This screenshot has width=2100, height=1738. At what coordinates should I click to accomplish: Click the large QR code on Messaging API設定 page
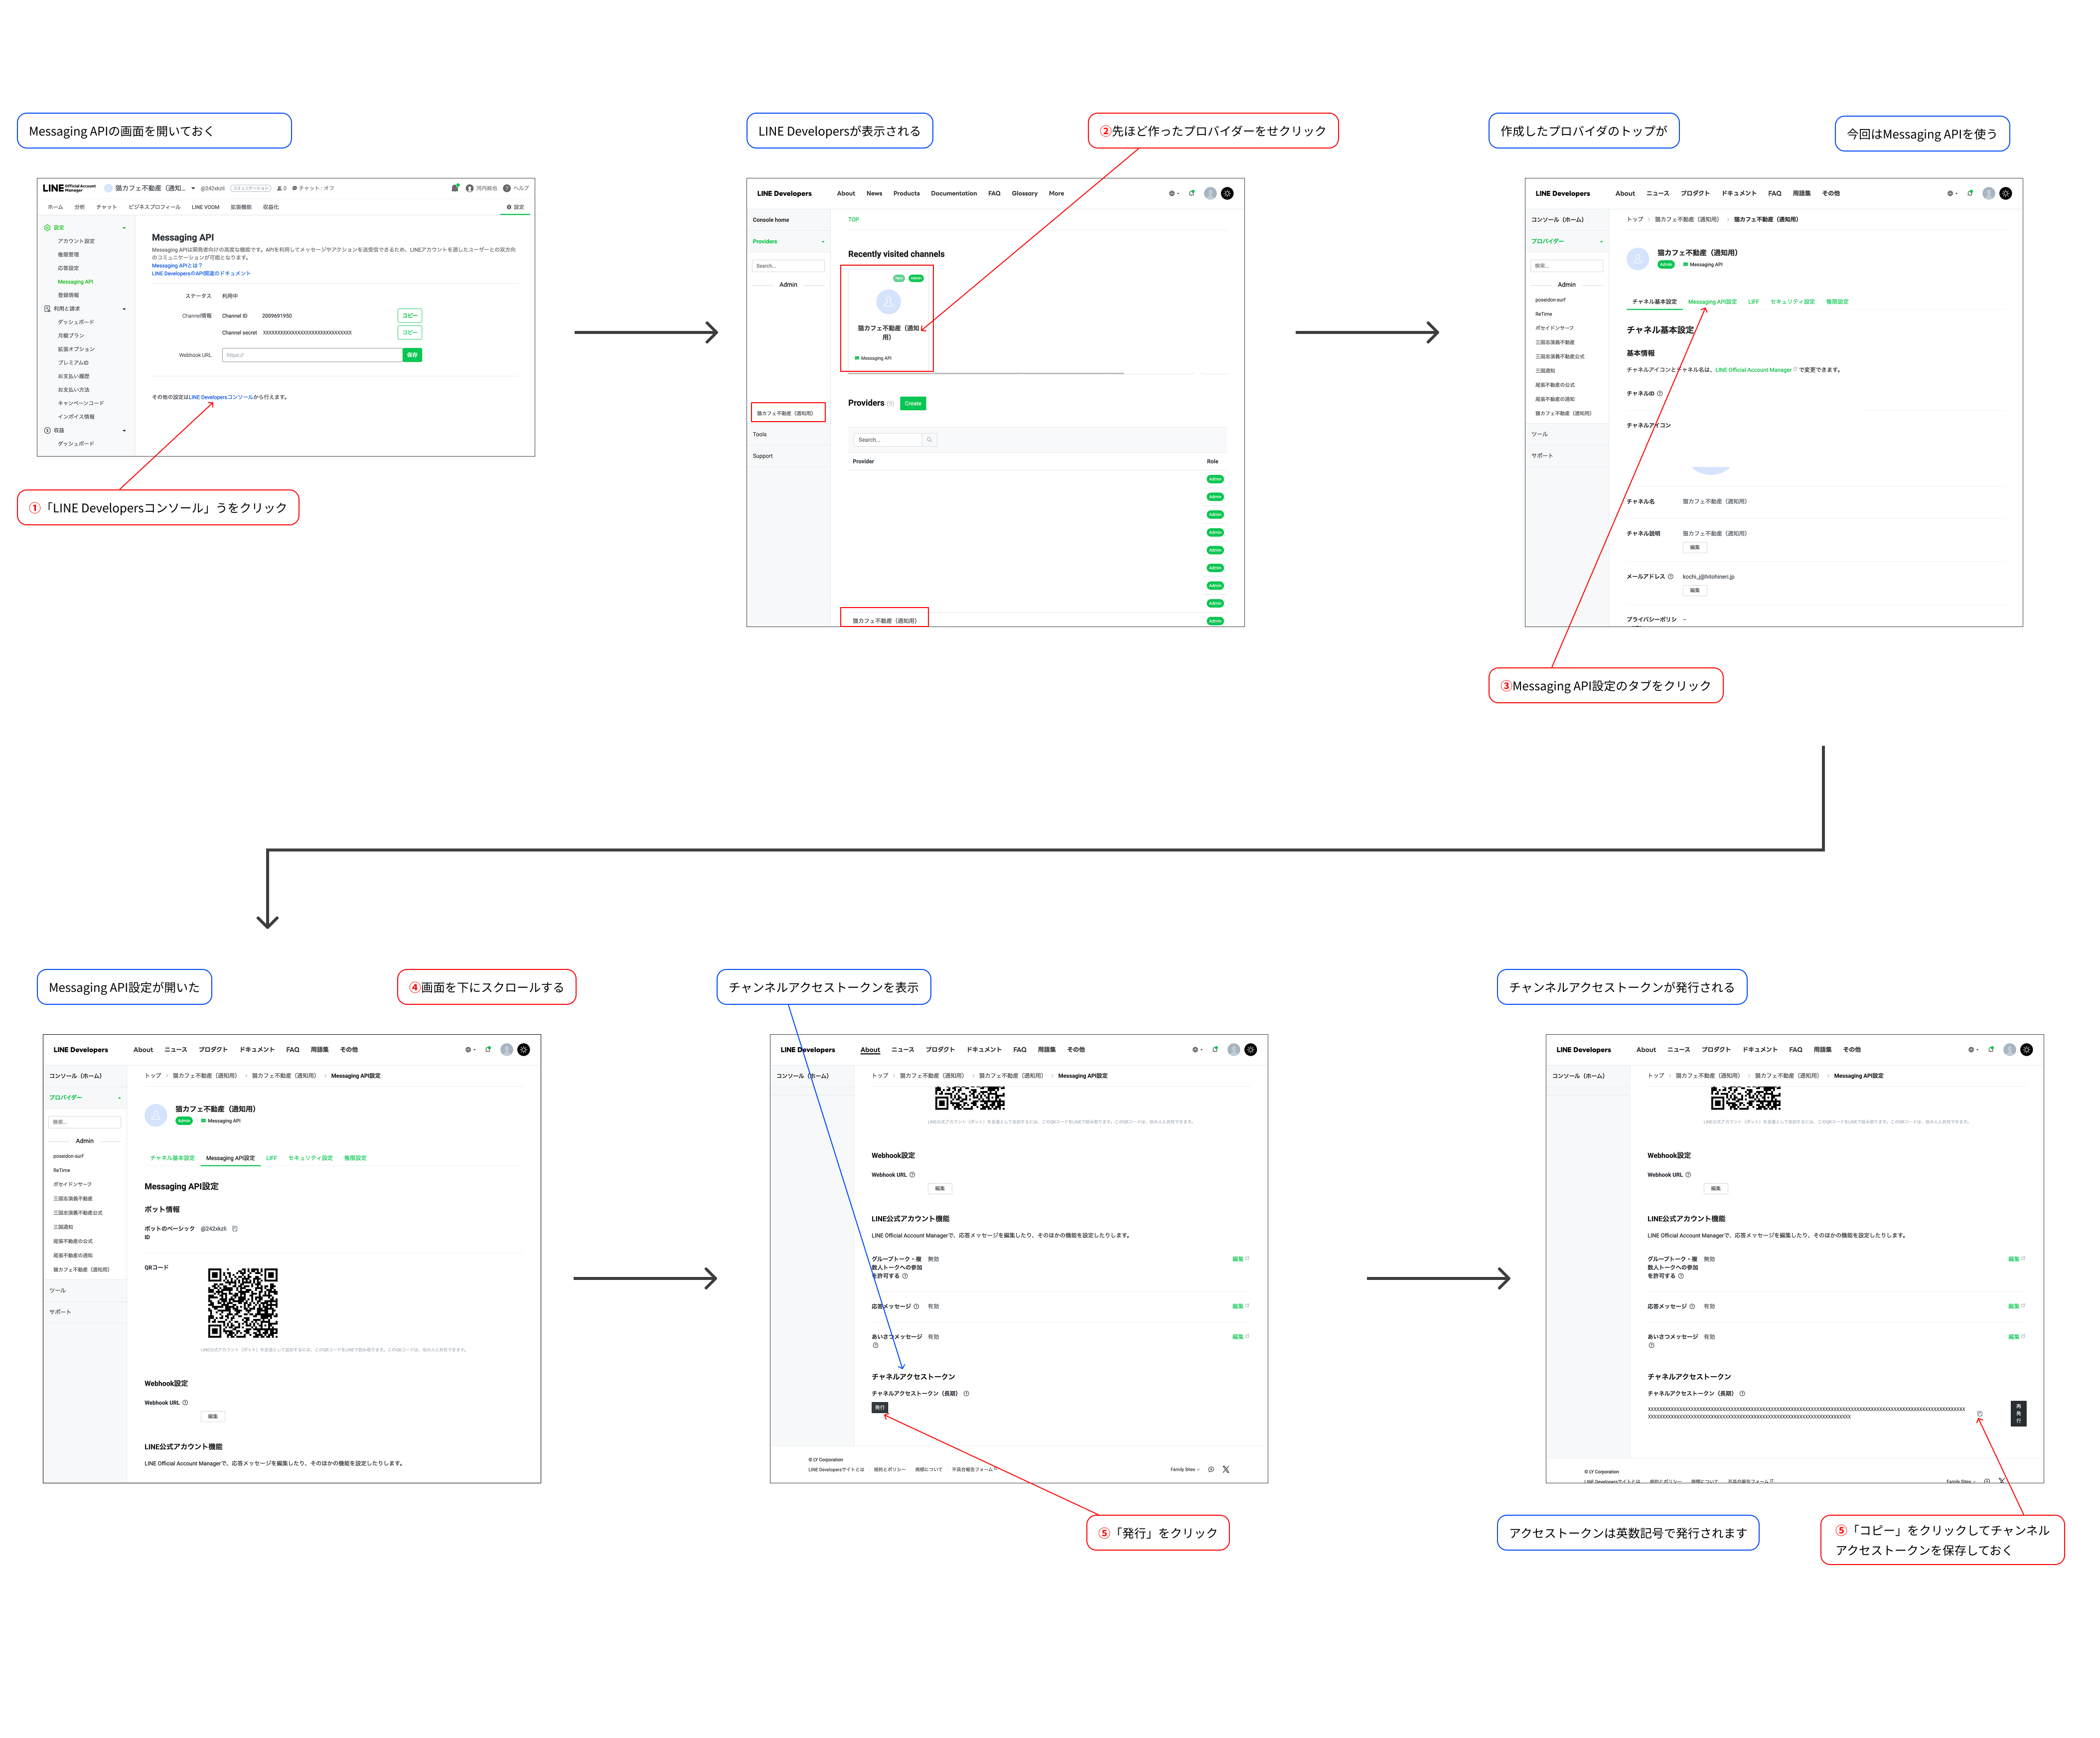click(243, 1303)
